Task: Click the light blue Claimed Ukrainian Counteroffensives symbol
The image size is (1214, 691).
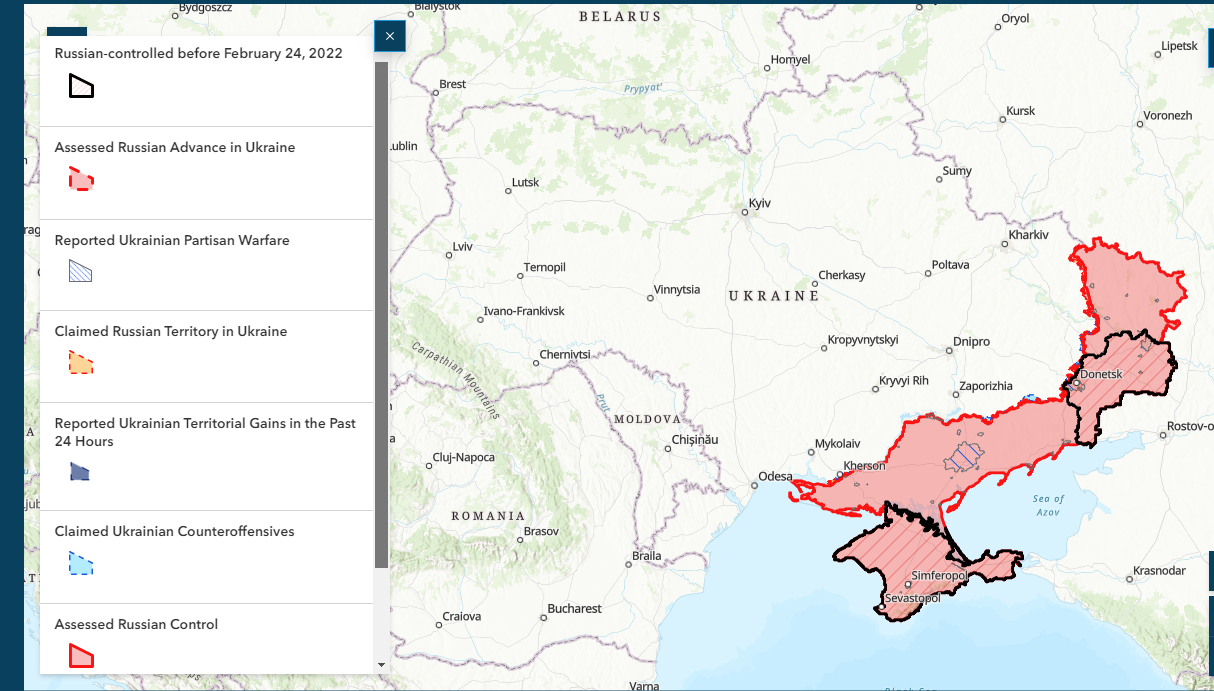Action: (x=81, y=563)
